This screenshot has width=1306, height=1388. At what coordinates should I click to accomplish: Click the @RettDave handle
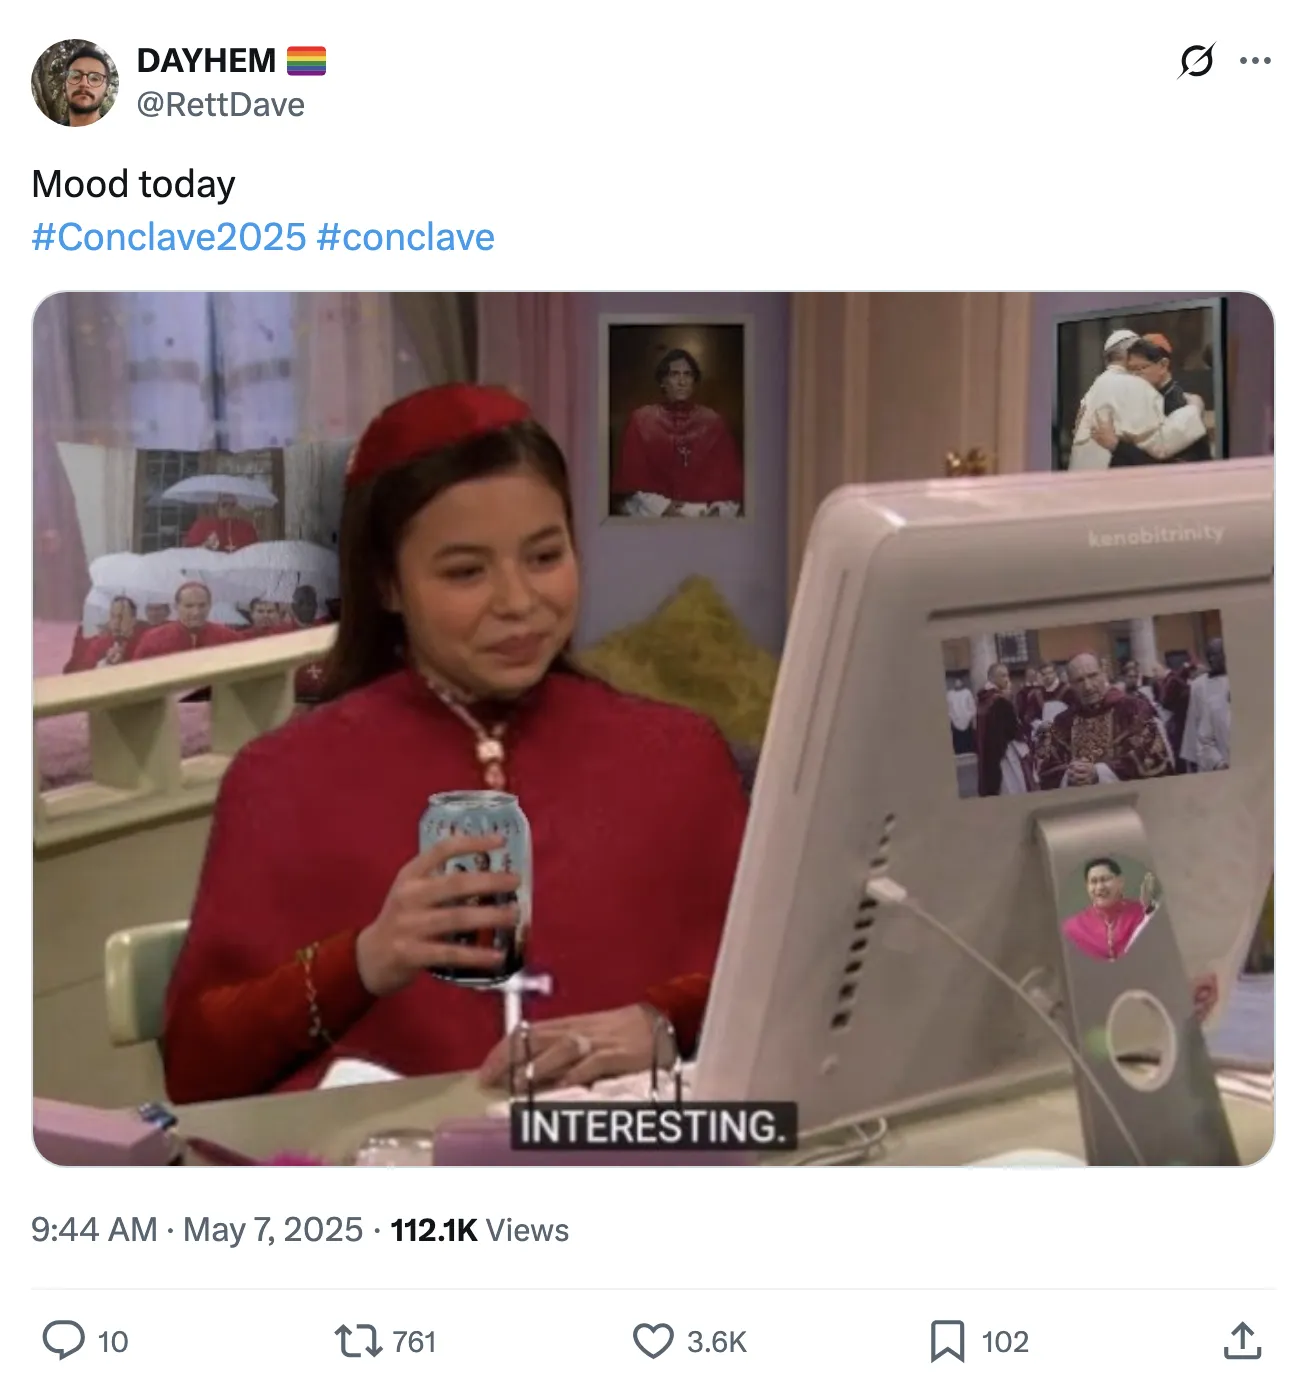point(220,104)
